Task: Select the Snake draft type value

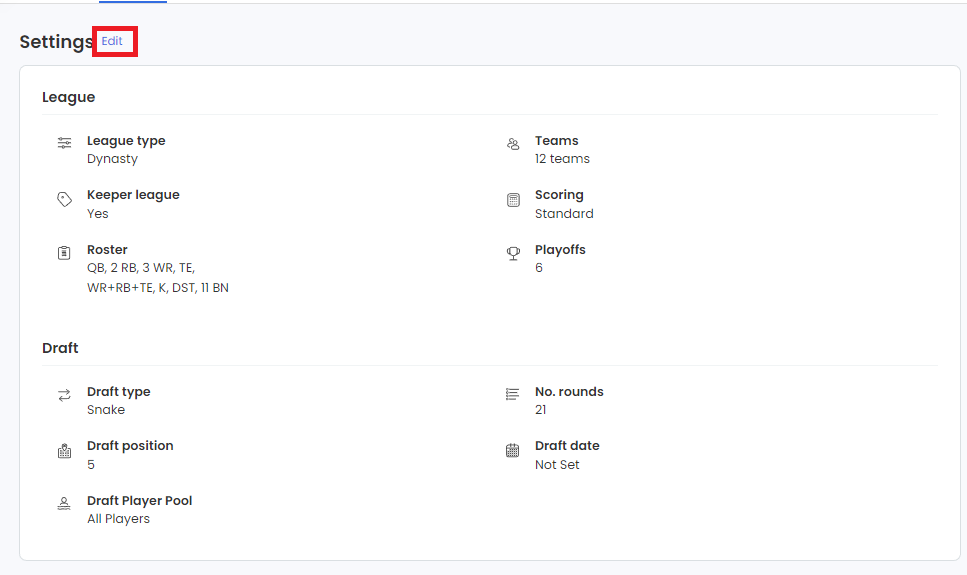Action: point(106,410)
